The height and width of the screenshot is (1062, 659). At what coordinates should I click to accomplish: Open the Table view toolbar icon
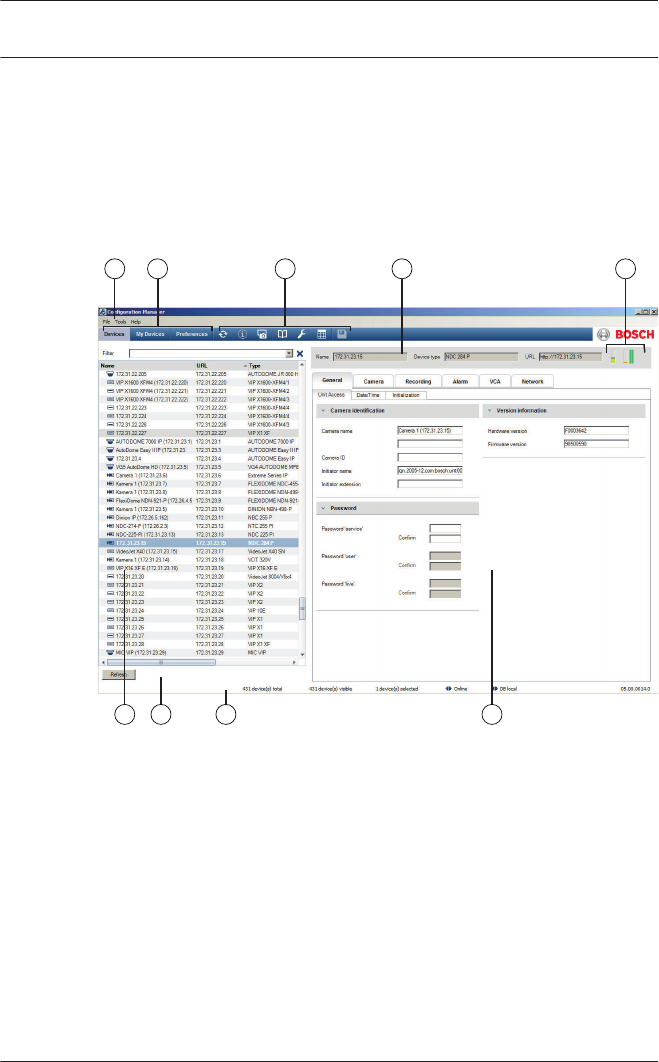pyautogui.click(x=322, y=335)
